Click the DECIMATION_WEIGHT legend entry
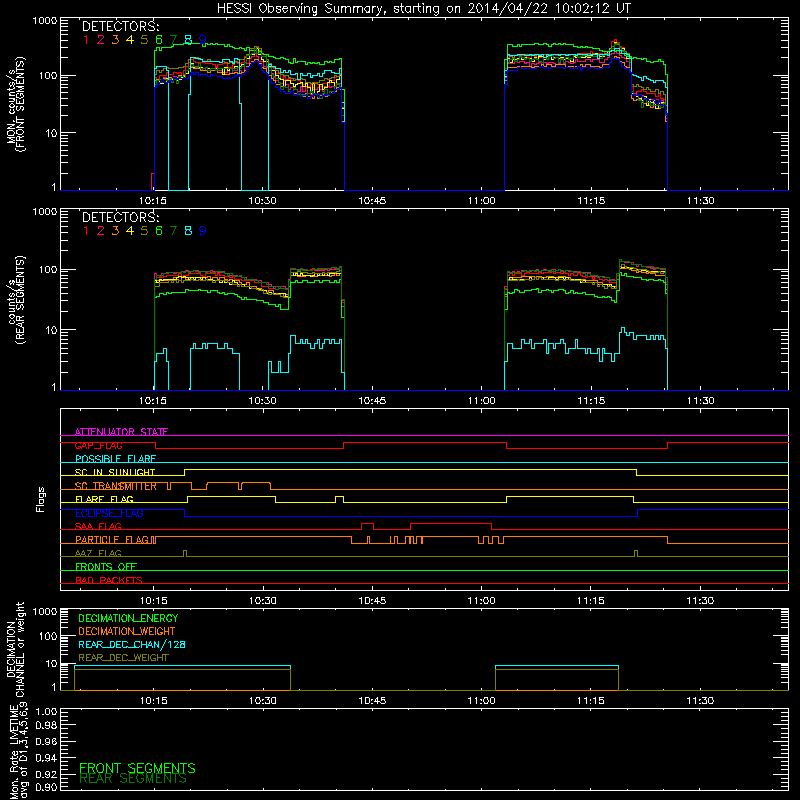 127,631
